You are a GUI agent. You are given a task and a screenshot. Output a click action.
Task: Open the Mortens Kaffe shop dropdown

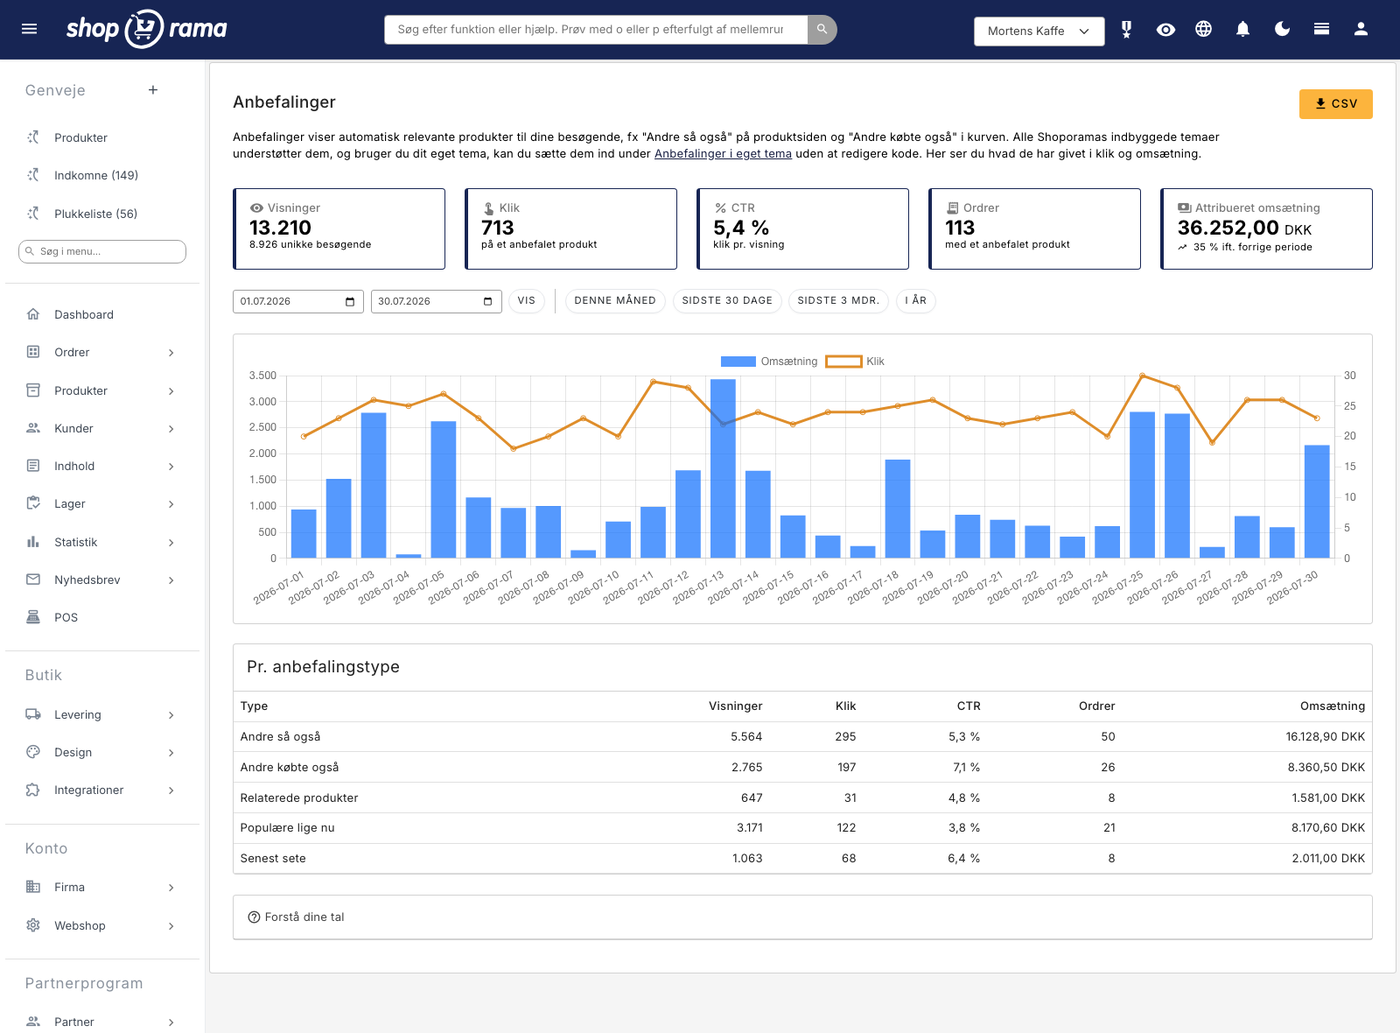(x=1039, y=31)
